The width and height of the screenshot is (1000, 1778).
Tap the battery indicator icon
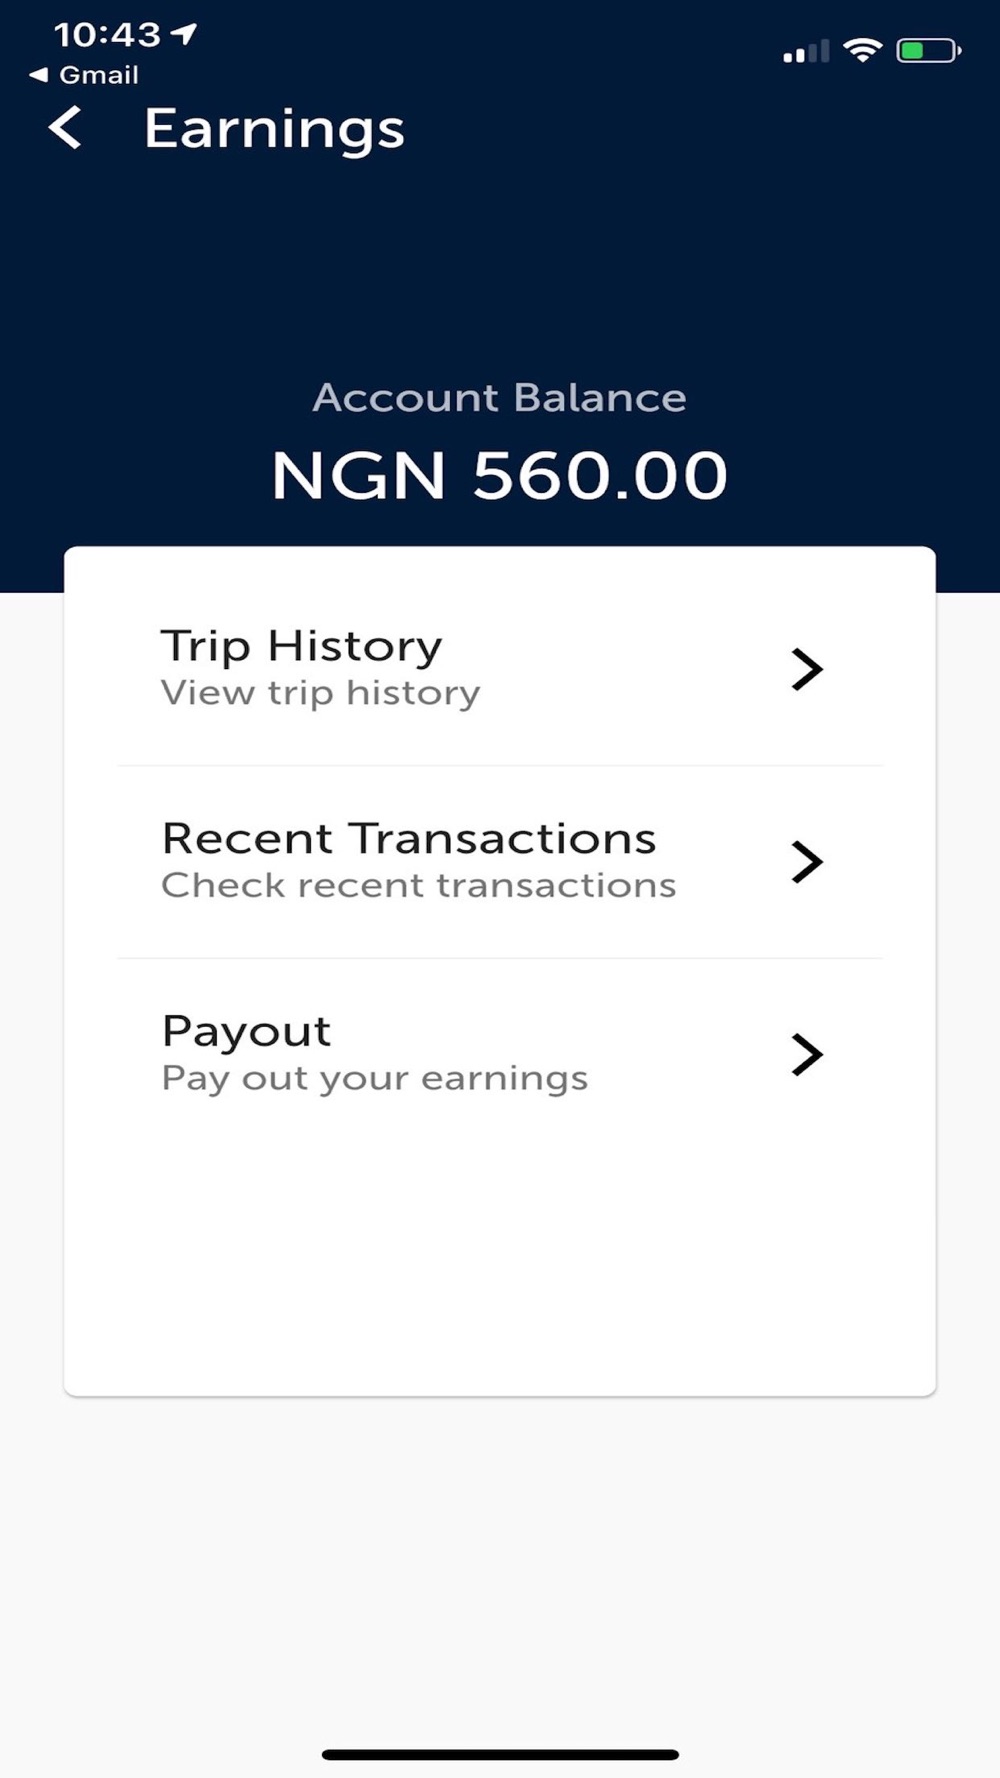click(928, 50)
